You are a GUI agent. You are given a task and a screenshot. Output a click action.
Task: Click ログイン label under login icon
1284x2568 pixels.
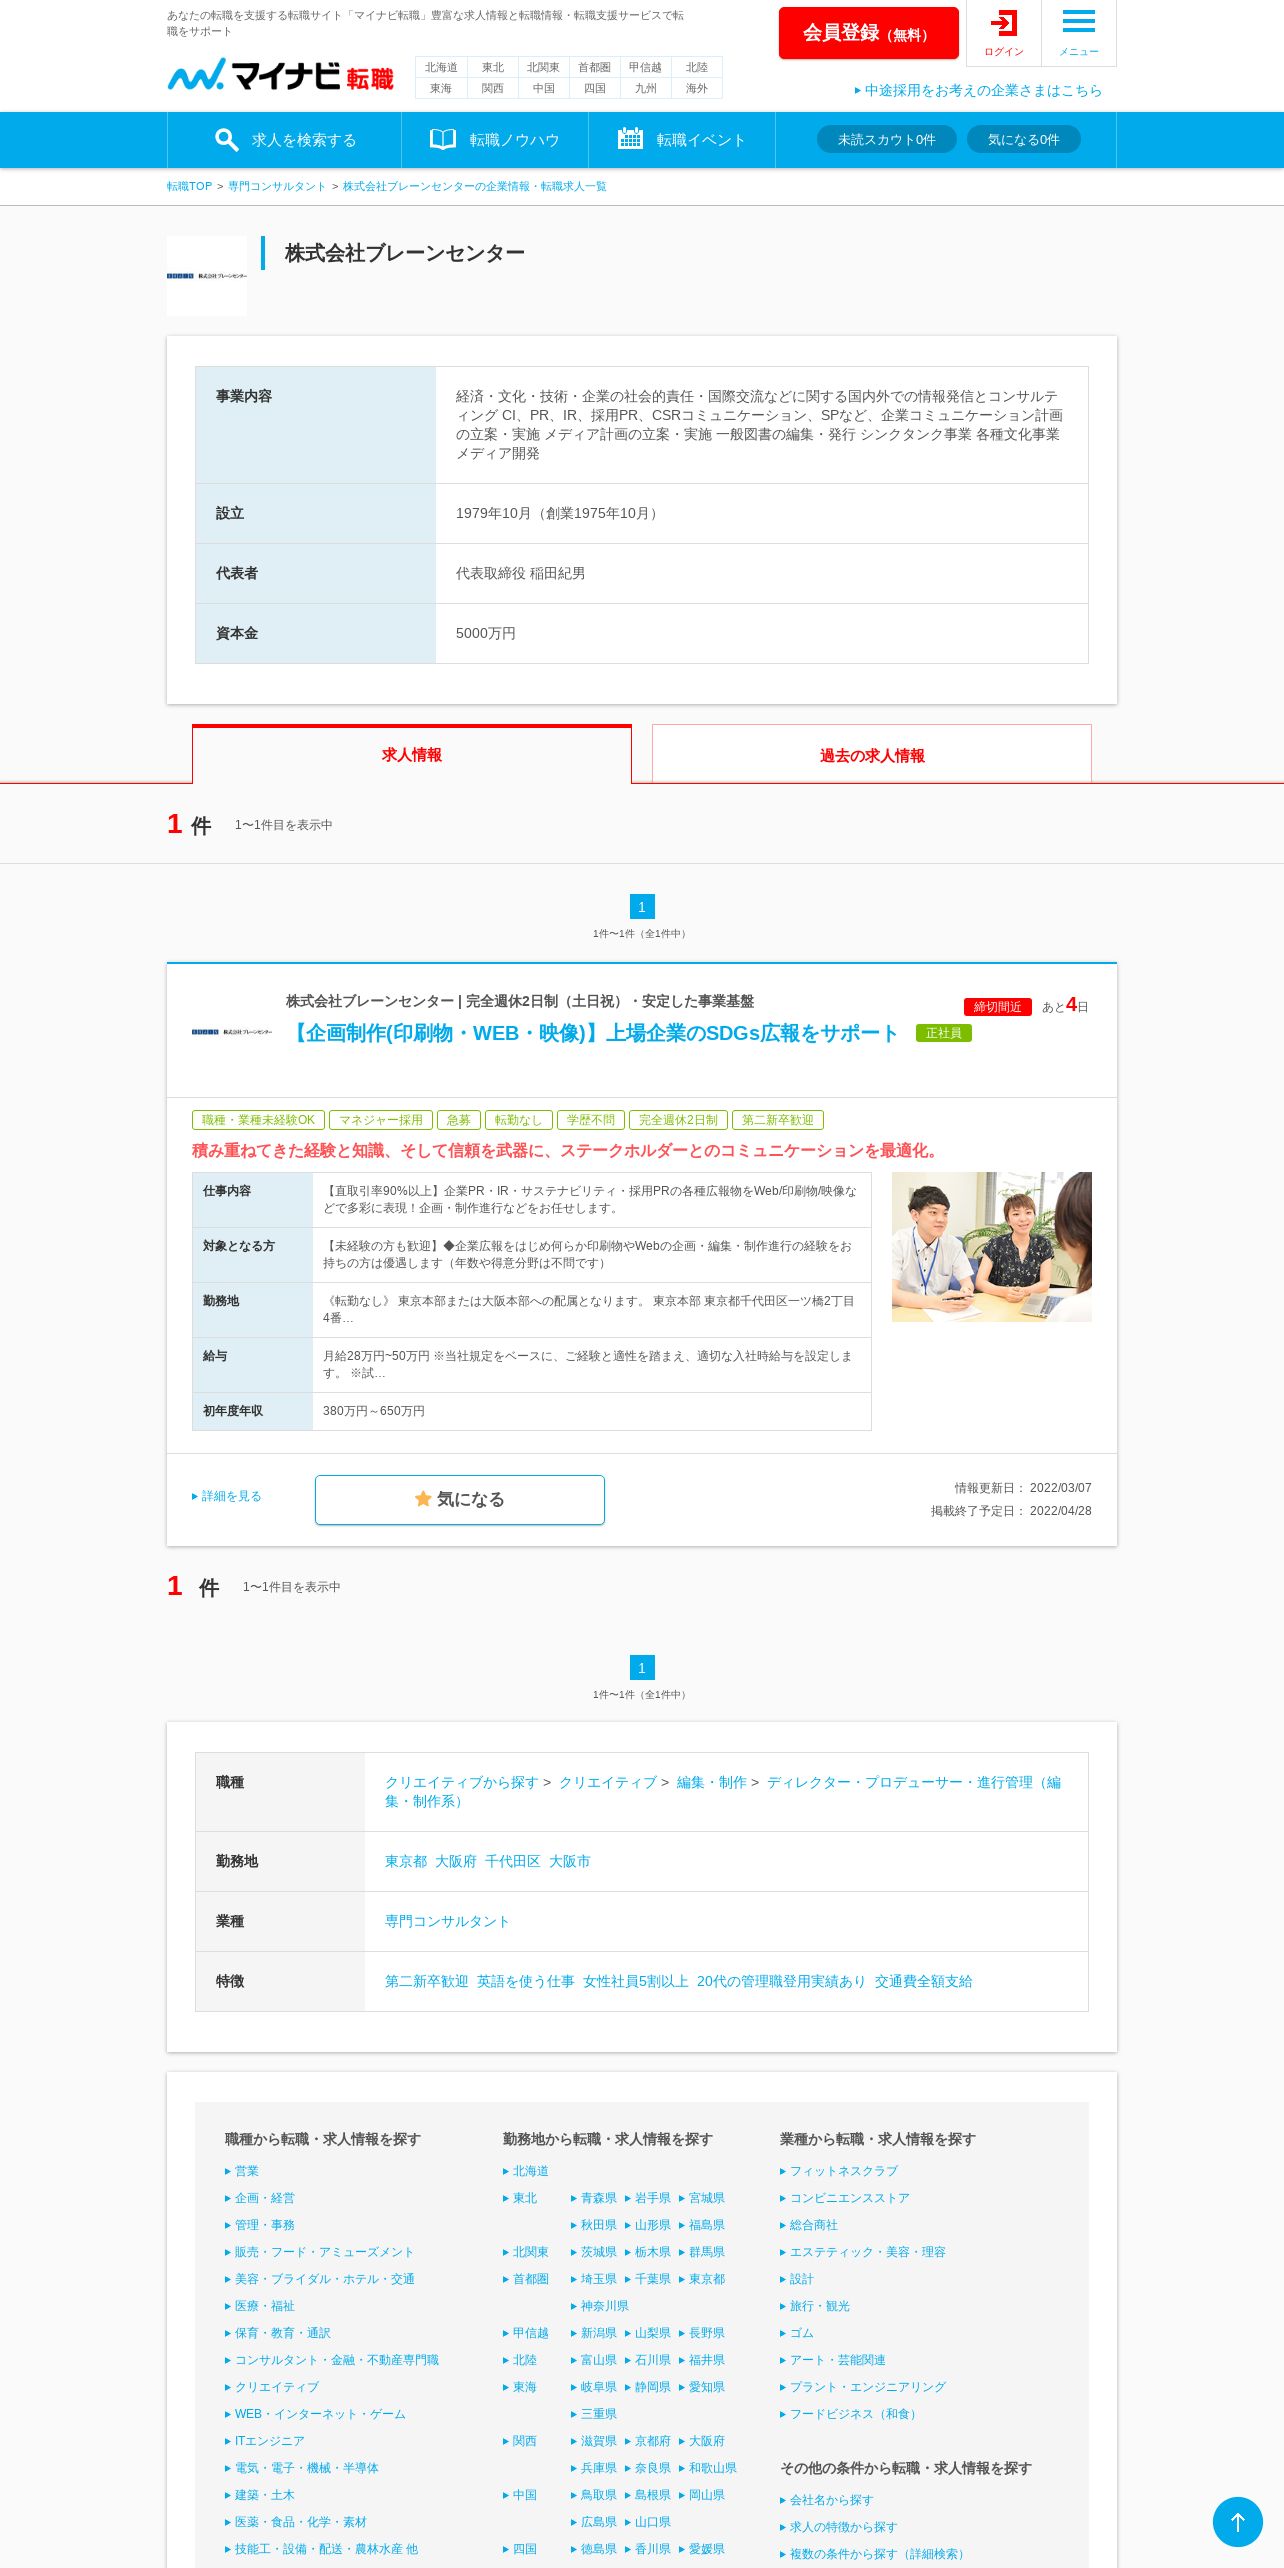(1004, 52)
